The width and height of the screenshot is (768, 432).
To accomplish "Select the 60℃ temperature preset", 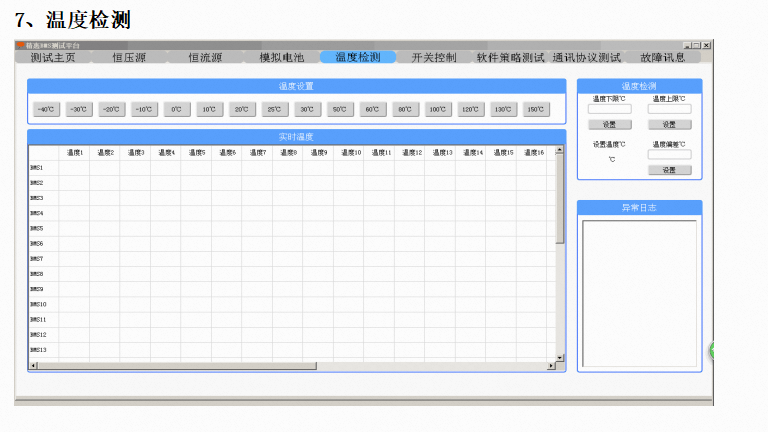I will click(372, 109).
